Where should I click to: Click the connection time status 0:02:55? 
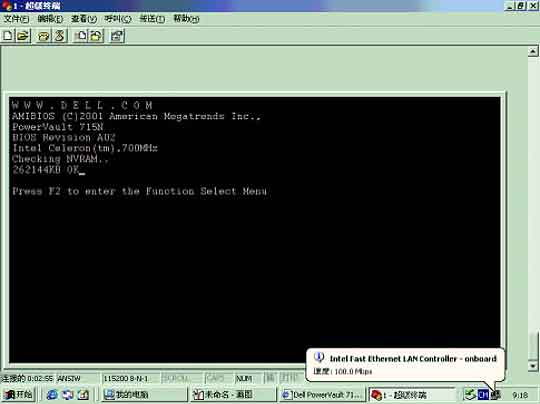click(28, 379)
